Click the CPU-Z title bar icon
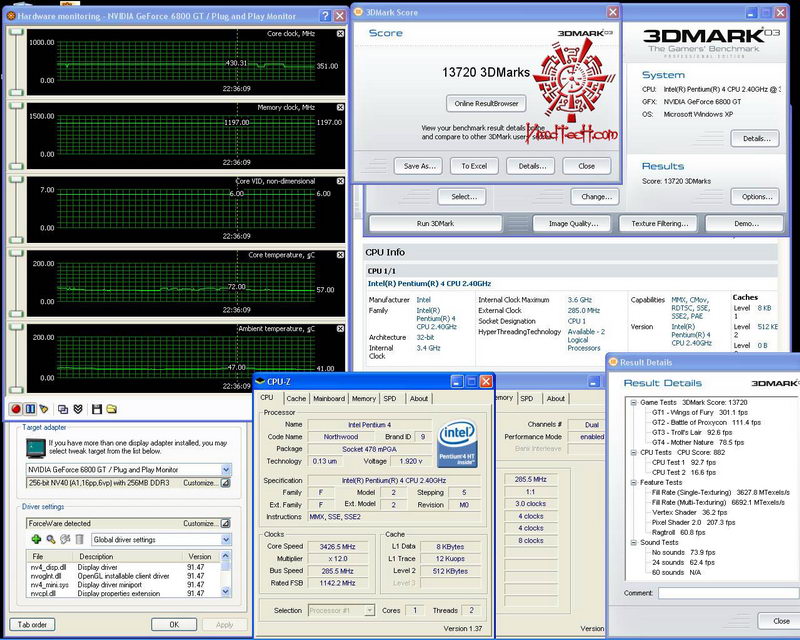The width and height of the screenshot is (800, 640). pos(260,381)
